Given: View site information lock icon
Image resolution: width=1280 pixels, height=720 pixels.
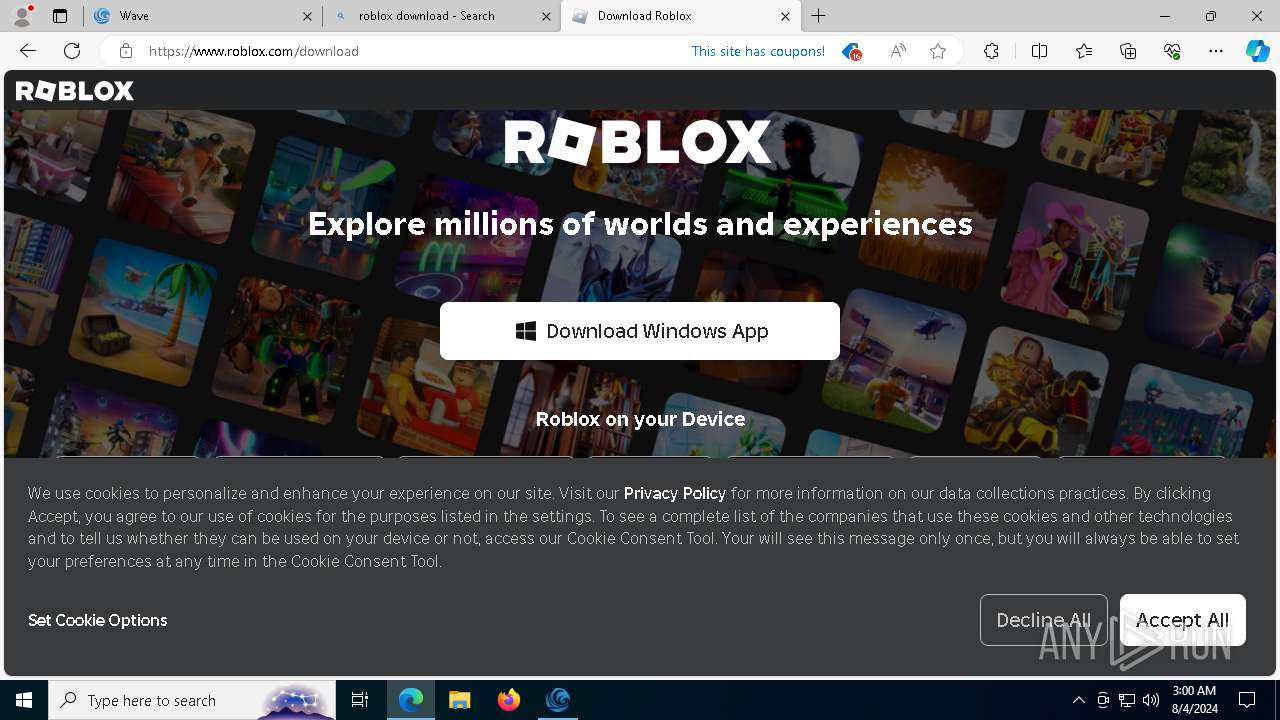Looking at the screenshot, I should [125, 51].
